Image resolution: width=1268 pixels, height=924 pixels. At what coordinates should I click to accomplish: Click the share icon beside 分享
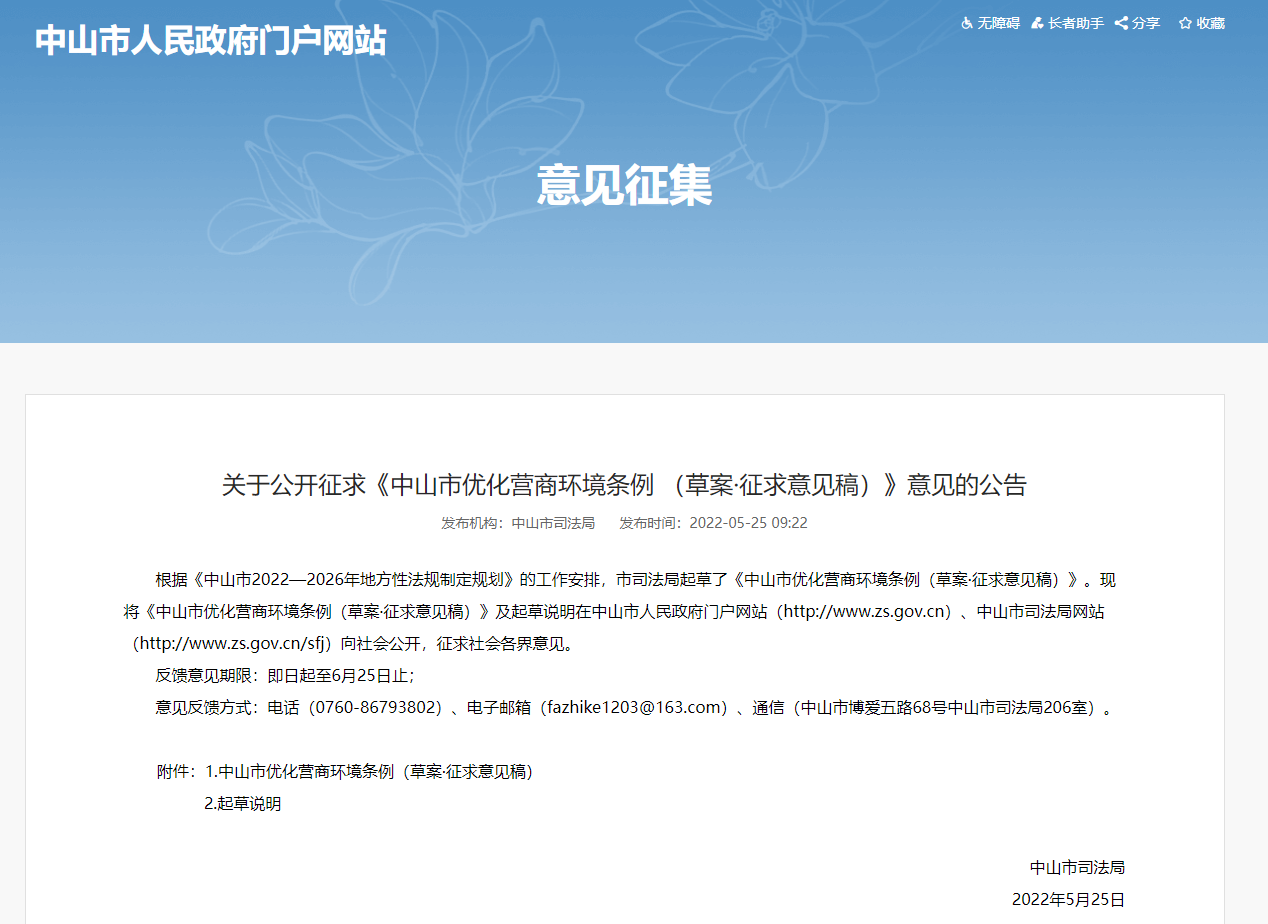click(x=1122, y=23)
